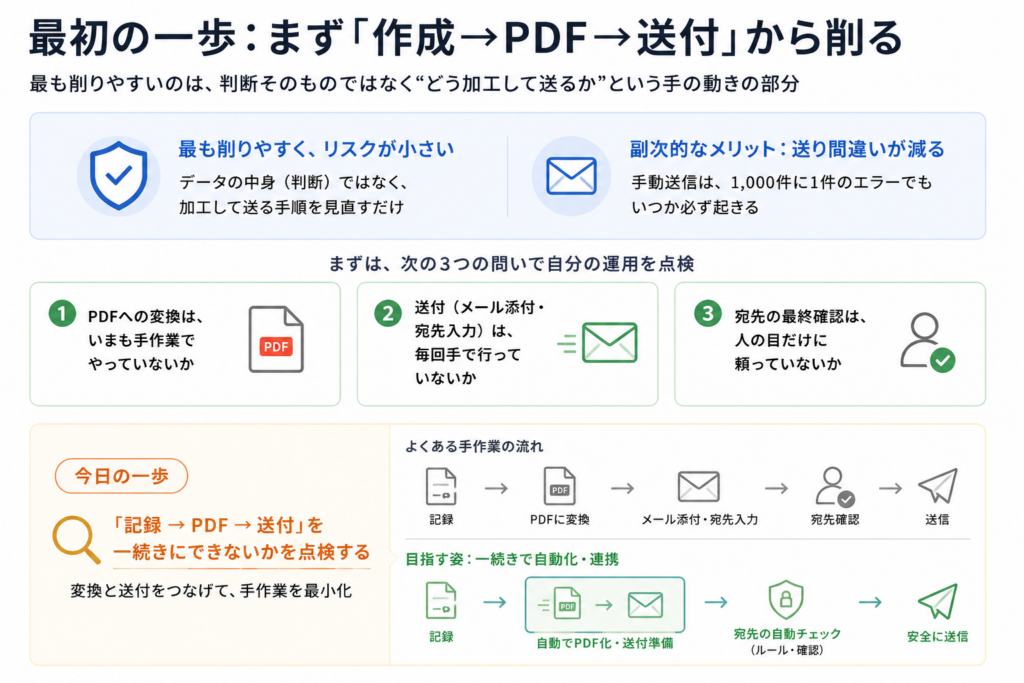Click the 副次的なメリット:送り間違いが減る heading
Screen dimensions: 1024x683
(x=788, y=149)
